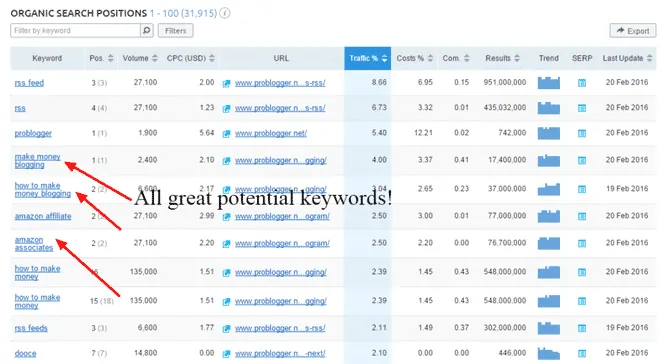Select the 951,000,000 results value
Image resolution: width=660 pixels, height=364 pixels.
pos(505,82)
